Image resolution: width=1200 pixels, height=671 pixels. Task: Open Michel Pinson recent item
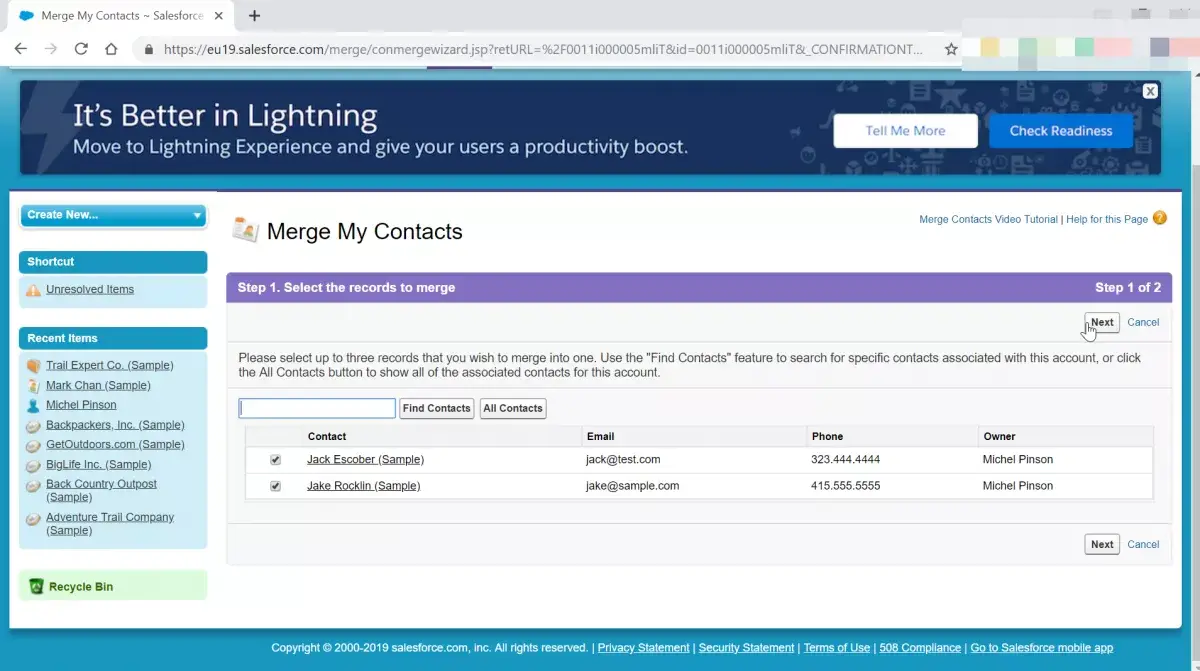[81, 405]
